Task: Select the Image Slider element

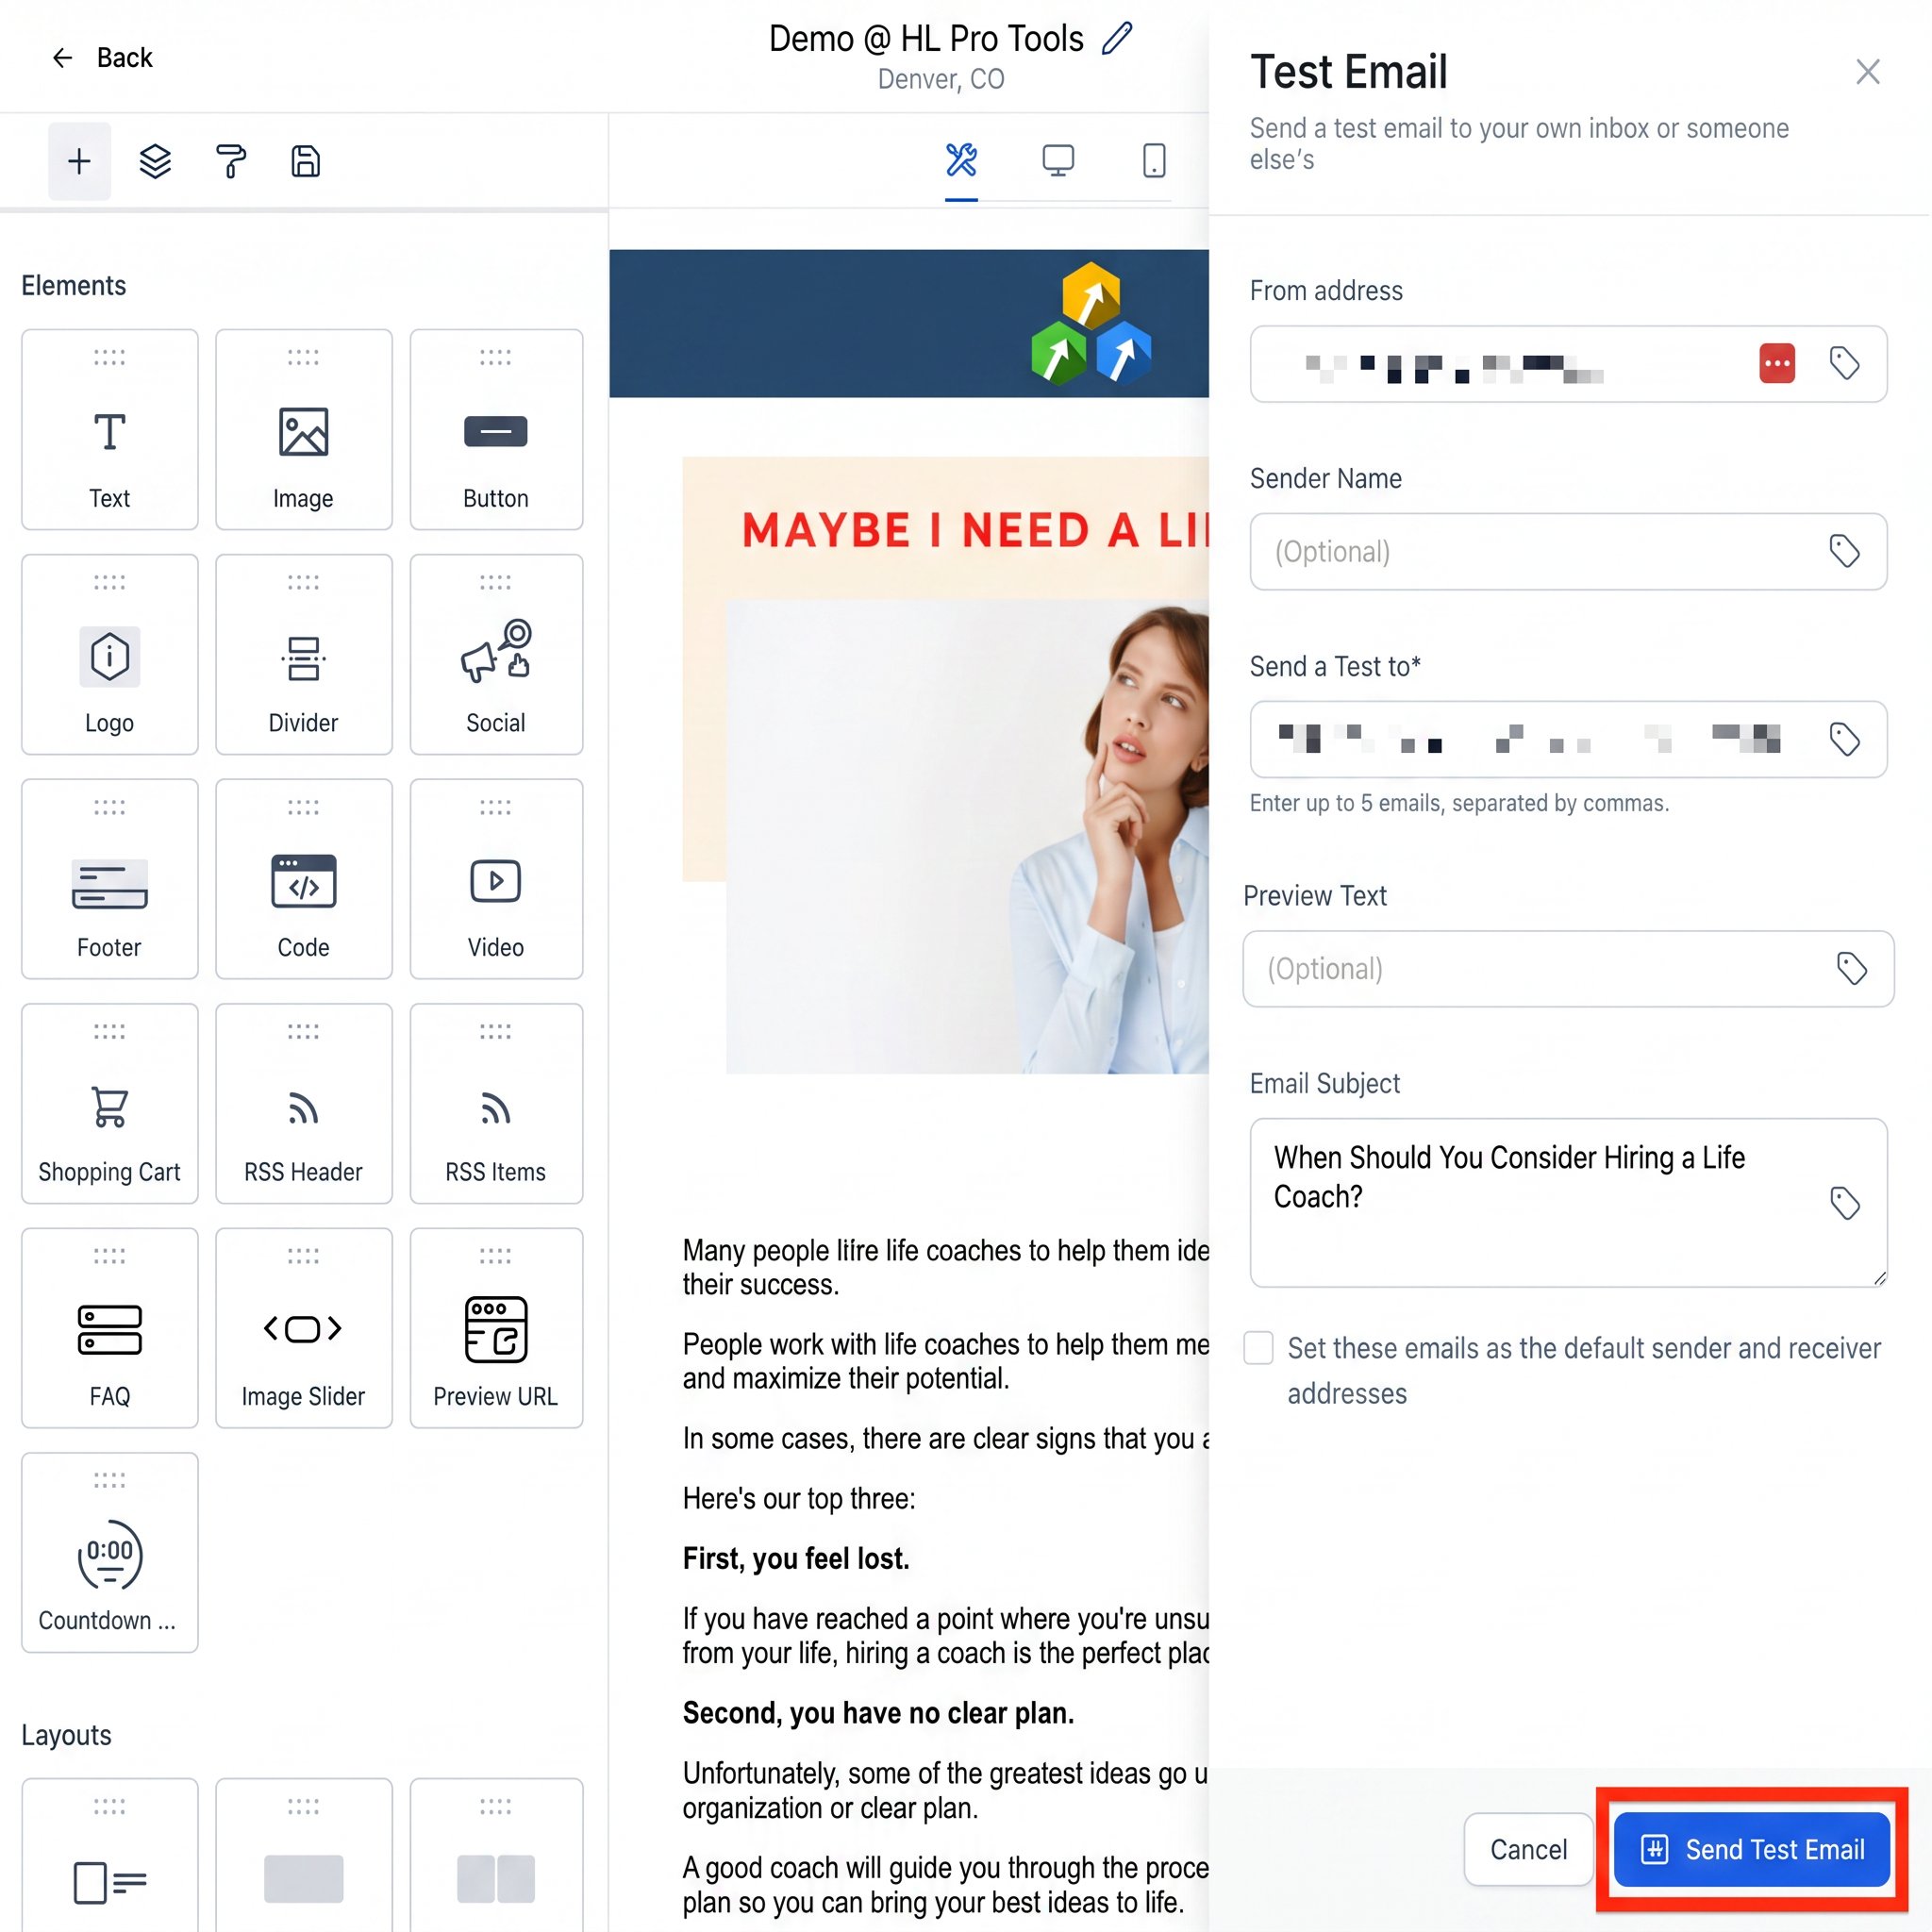Action: click(x=304, y=1328)
